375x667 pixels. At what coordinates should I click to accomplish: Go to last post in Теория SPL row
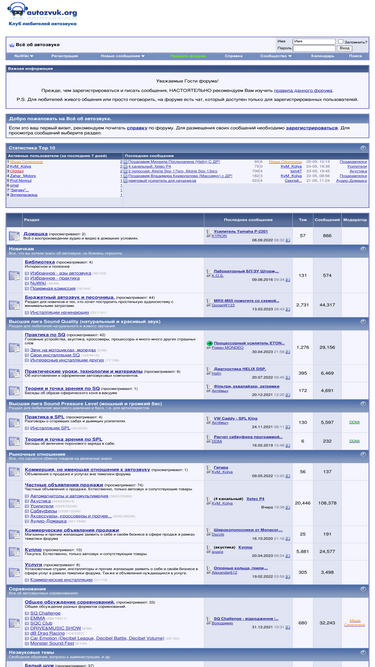288,445
